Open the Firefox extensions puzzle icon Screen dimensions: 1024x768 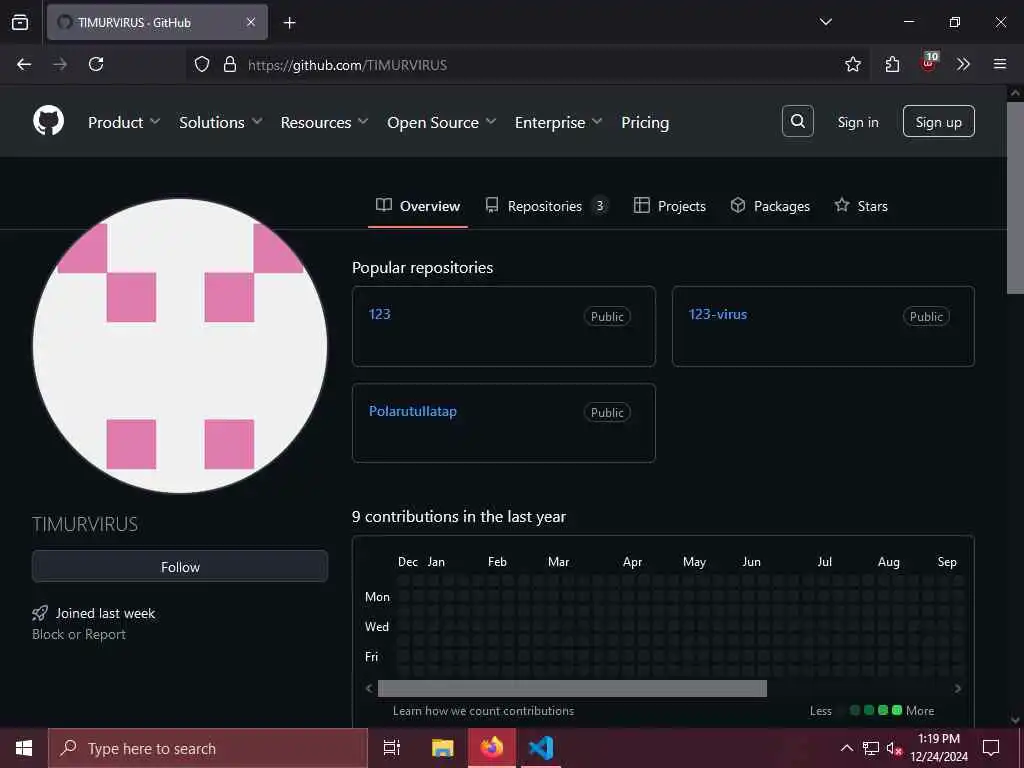(x=892, y=64)
